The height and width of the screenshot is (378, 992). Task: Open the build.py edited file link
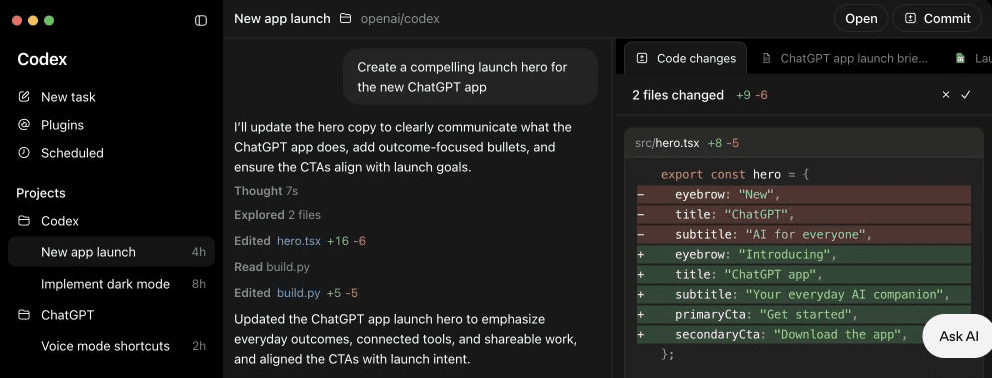pos(299,293)
